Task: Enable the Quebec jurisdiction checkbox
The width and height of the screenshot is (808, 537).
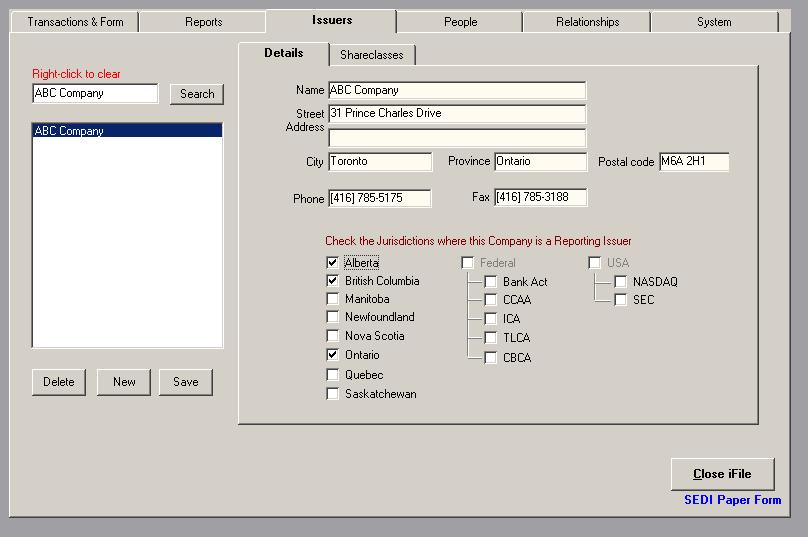Action: coord(333,375)
